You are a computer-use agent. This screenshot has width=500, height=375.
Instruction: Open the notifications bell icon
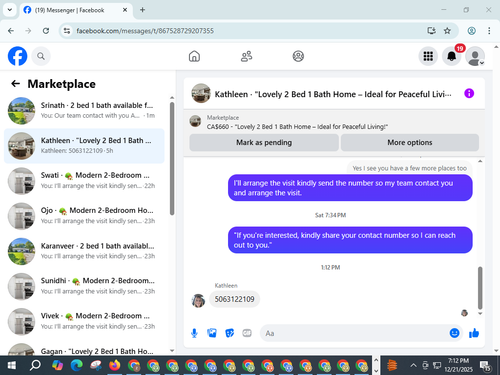point(451,56)
